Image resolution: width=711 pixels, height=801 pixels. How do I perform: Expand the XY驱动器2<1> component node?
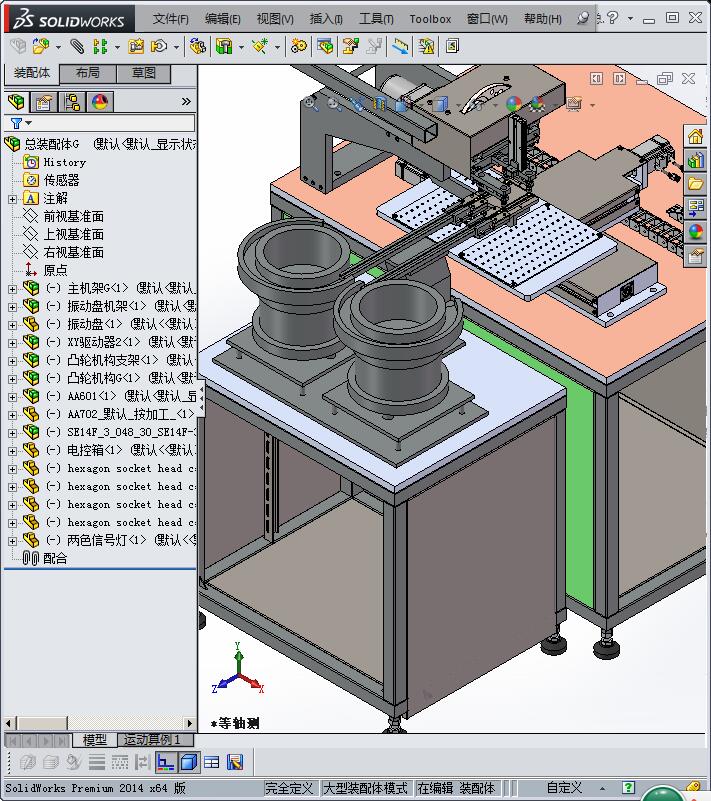(12, 343)
